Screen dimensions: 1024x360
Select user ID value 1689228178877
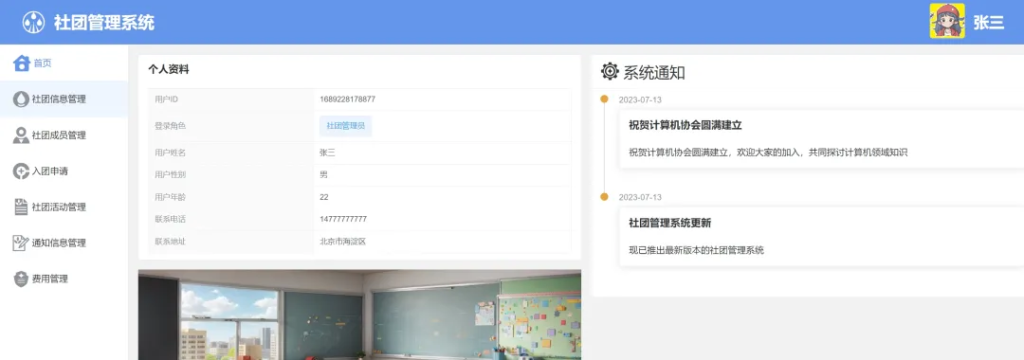(347, 99)
